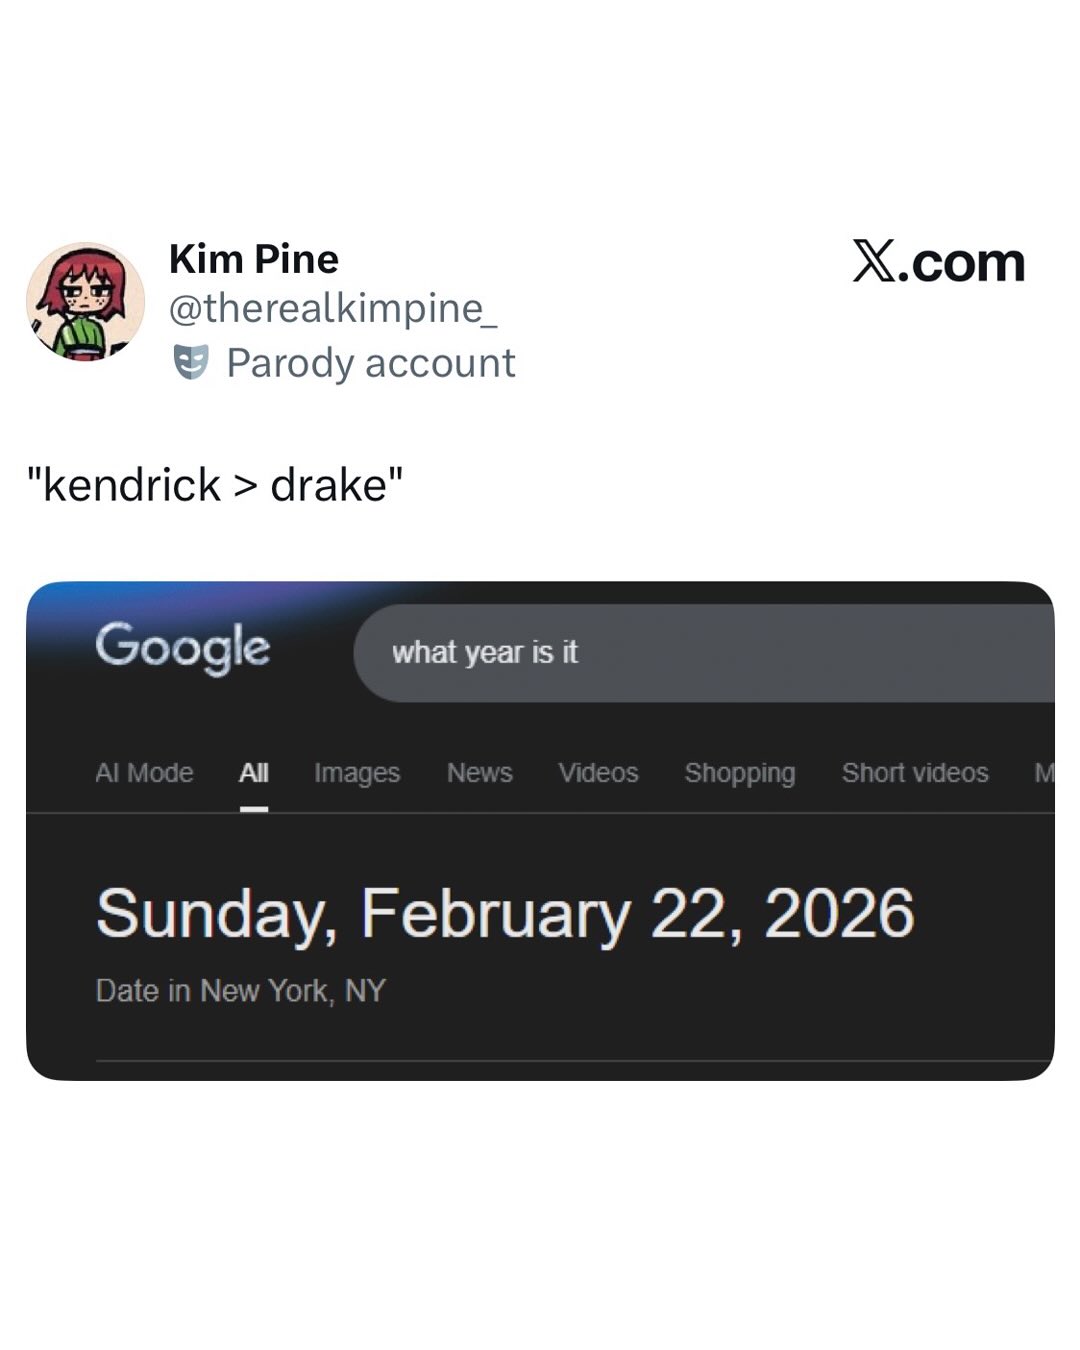Select the All results tab
1080x1350 pixels.
click(254, 773)
